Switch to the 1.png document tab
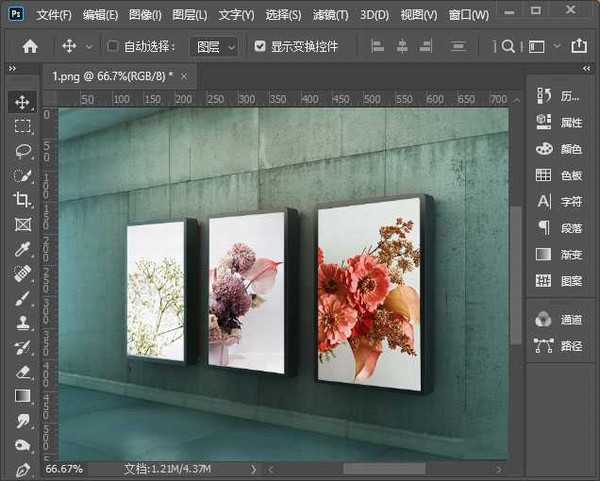This screenshot has width=600, height=481. 112,75
